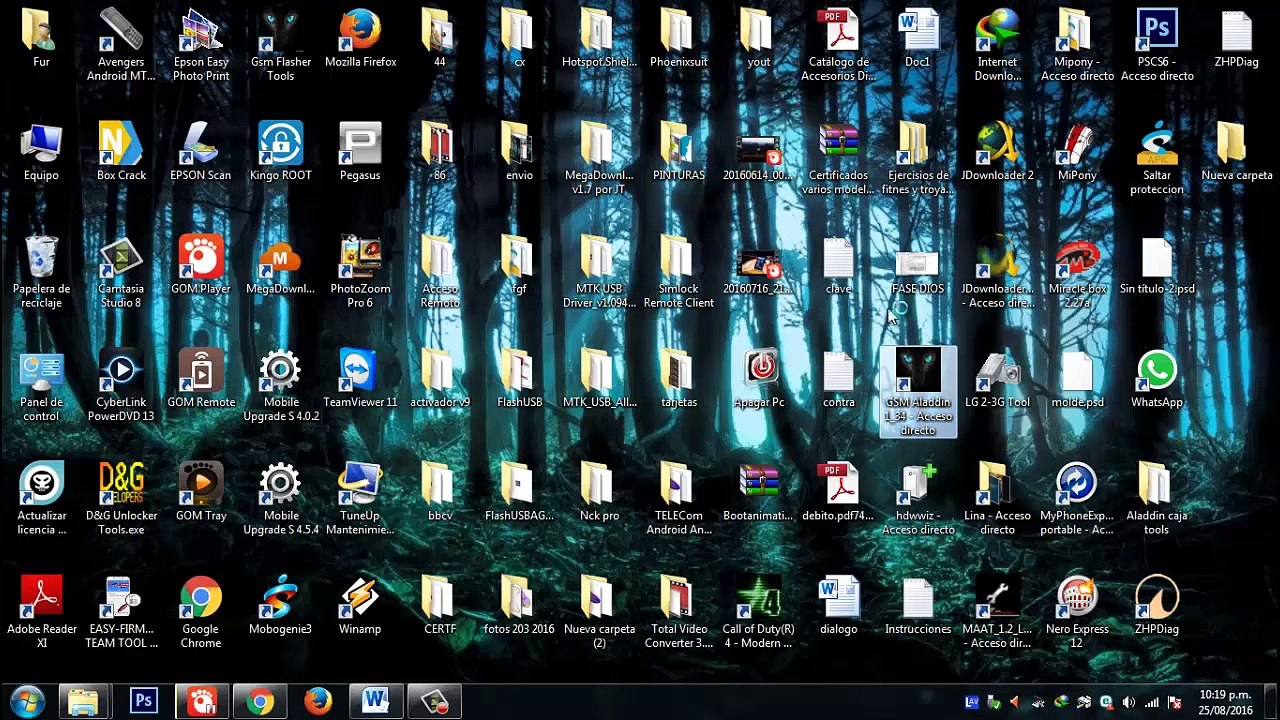Image resolution: width=1280 pixels, height=720 pixels.
Task: Launch Winamp from the desktop
Action: point(360,606)
